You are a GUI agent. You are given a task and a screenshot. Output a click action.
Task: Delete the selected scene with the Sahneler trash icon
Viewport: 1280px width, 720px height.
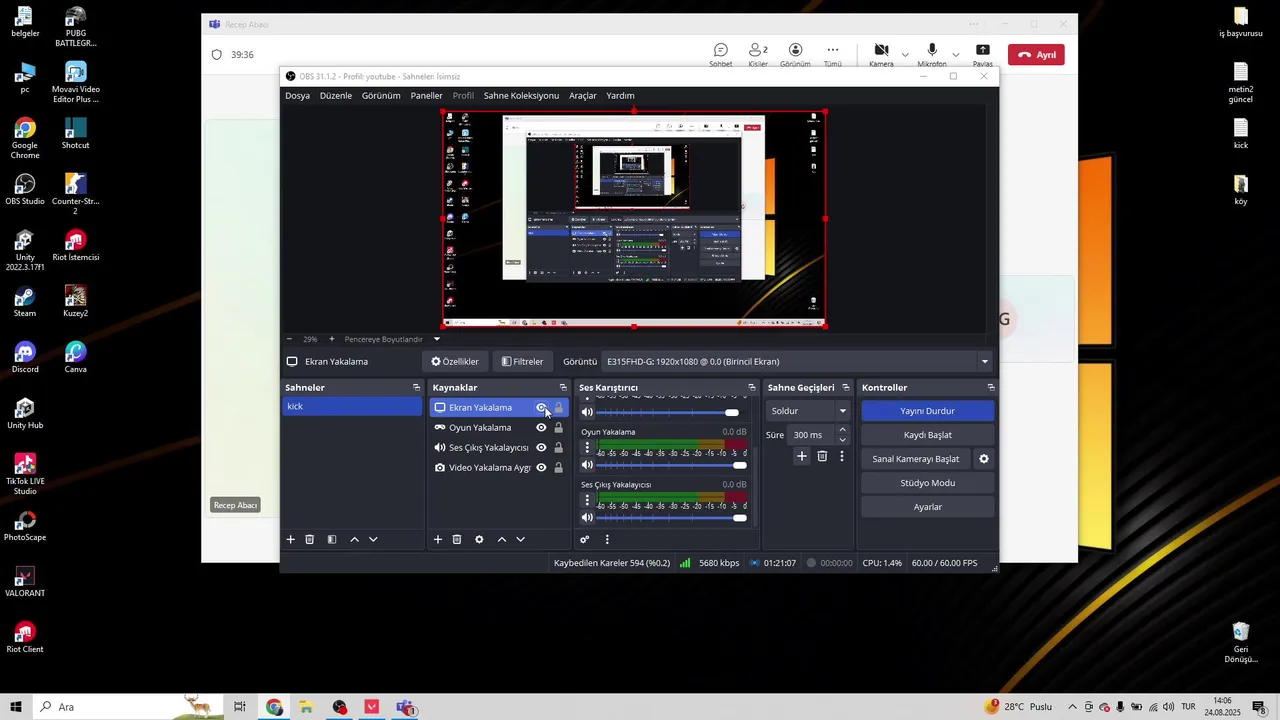[x=310, y=540]
